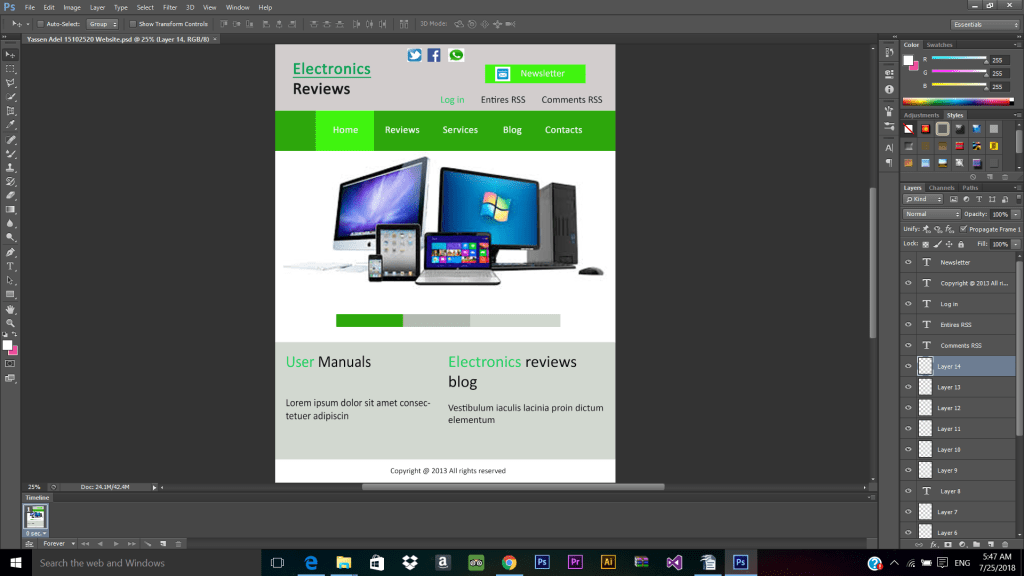1024x576 pixels.
Task: Toggle visibility of Layer 14
Action: [x=908, y=367]
